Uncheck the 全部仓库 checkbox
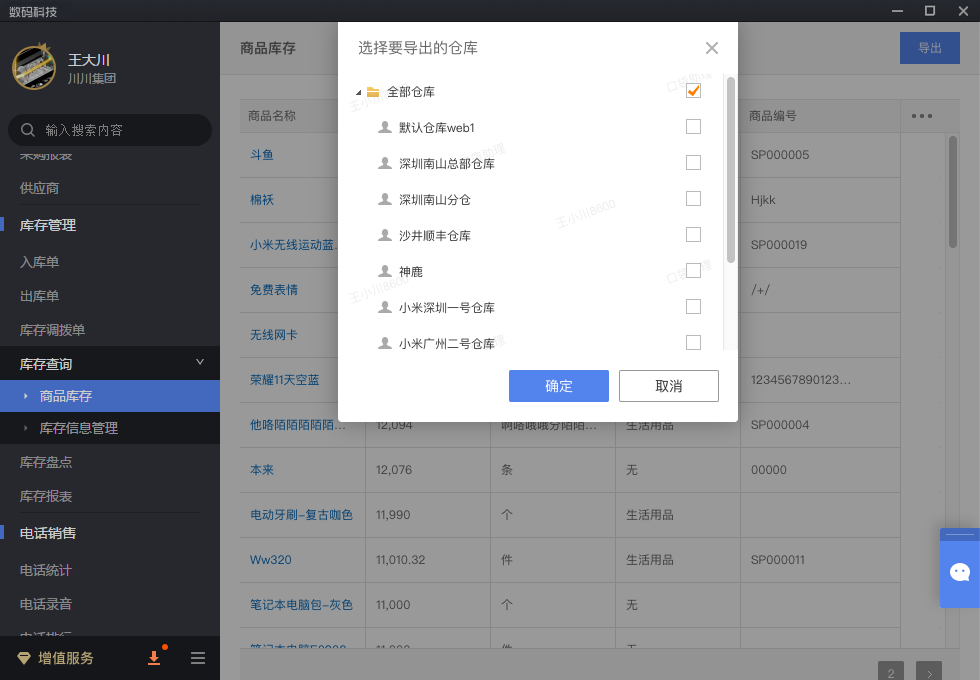The width and height of the screenshot is (980, 680). pyautogui.click(x=693, y=91)
